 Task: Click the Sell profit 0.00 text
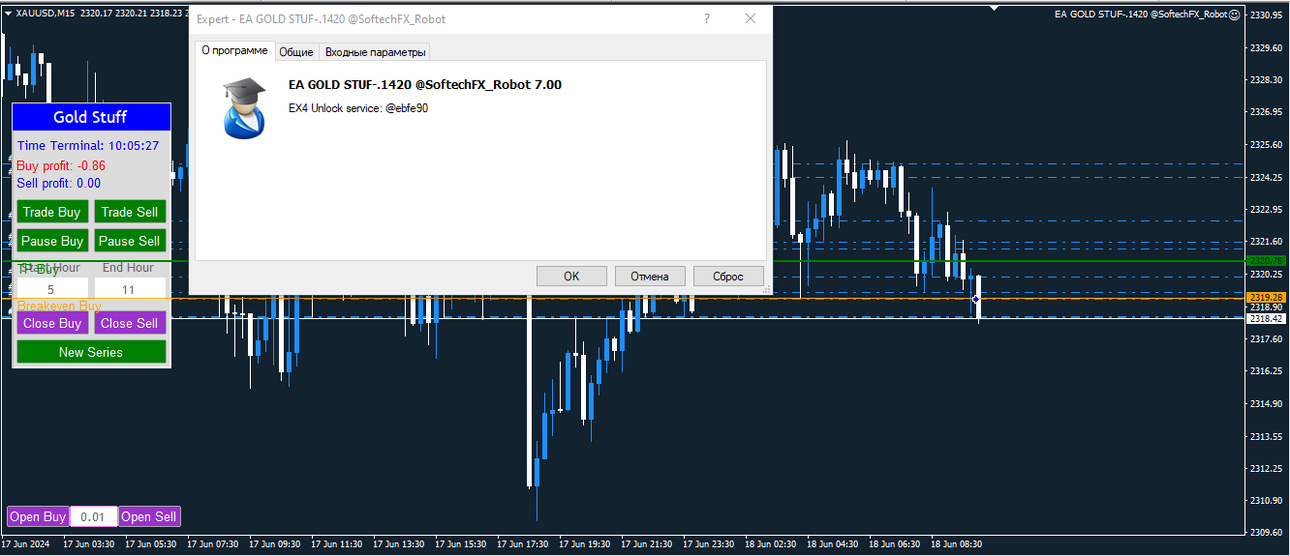point(59,183)
